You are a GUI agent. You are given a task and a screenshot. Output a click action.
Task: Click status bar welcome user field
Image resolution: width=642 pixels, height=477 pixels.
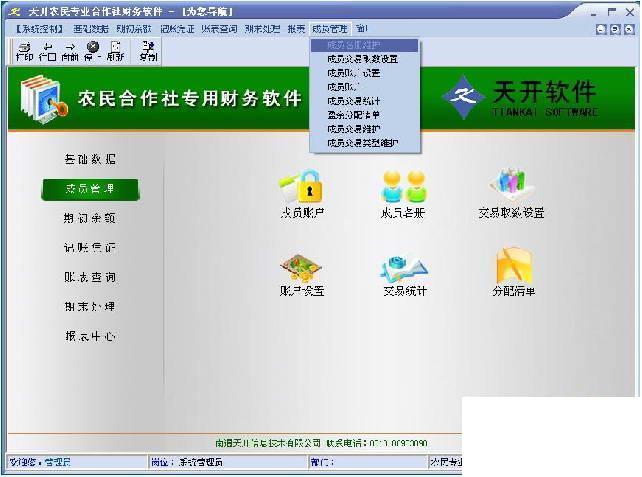[x=77, y=462]
